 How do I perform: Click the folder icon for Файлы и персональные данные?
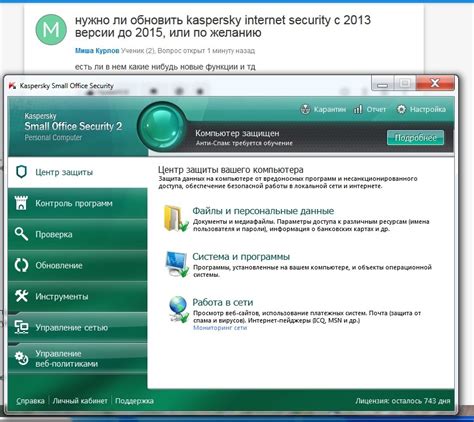click(175, 218)
